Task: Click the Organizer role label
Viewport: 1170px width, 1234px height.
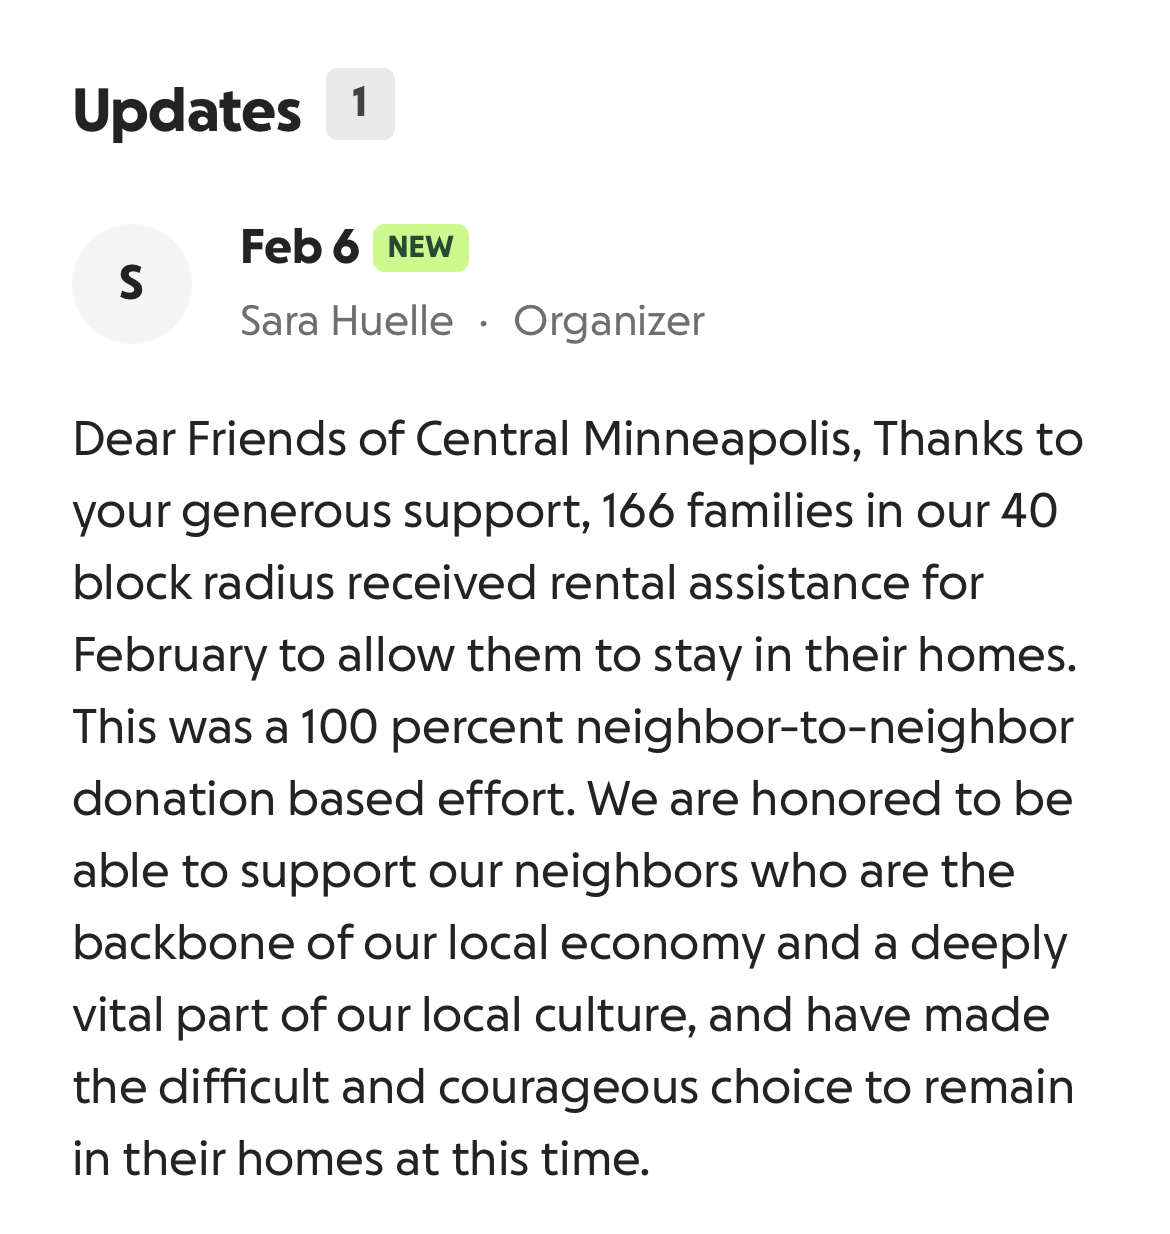Action: coord(608,321)
